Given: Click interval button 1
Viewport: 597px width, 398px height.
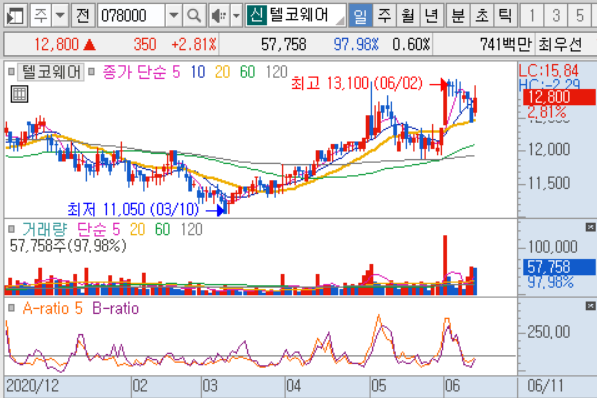Looking at the screenshot, I should 532,16.
